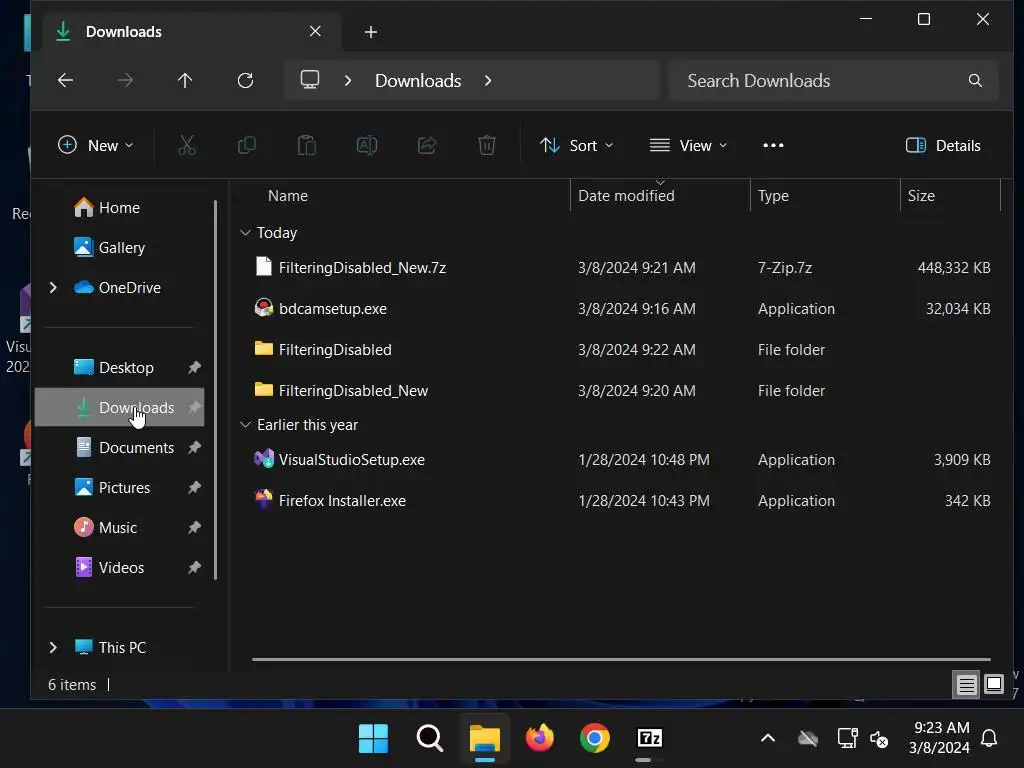This screenshot has width=1024, height=768.
Task: Click the pin beside Documents
Action: 194,447
